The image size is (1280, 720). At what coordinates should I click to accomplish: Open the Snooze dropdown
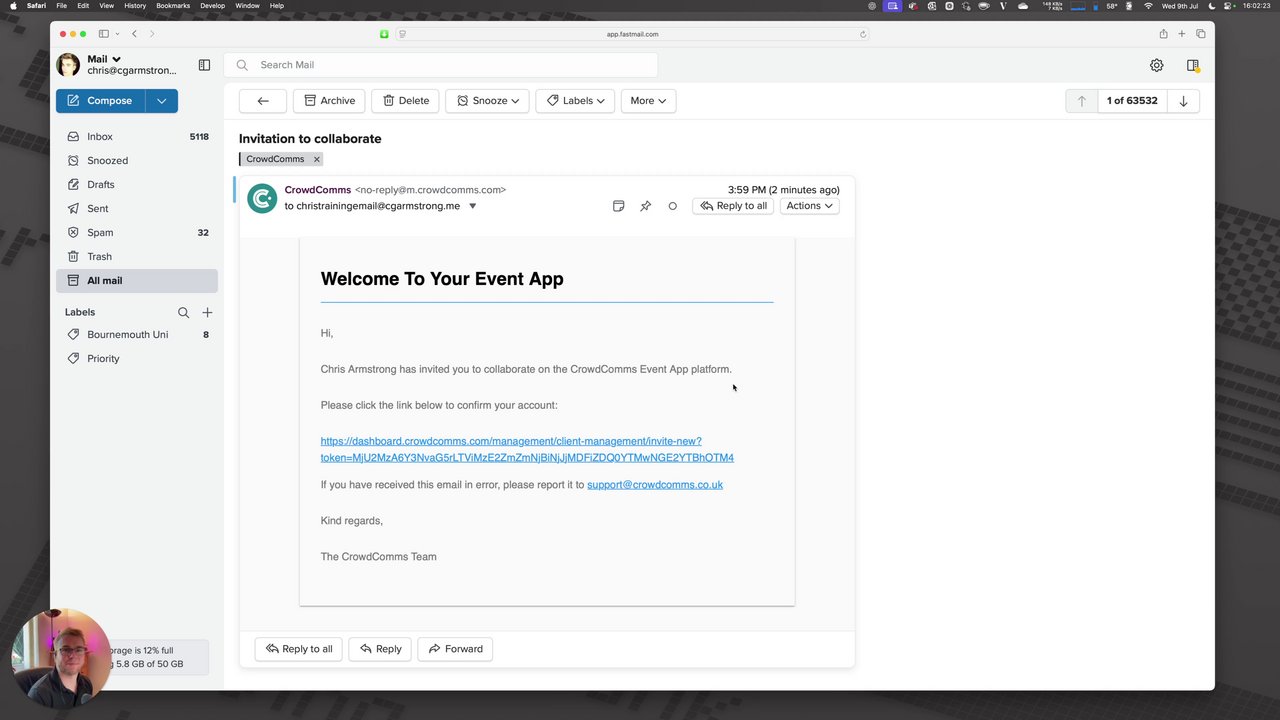pyautogui.click(x=488, y=101)
